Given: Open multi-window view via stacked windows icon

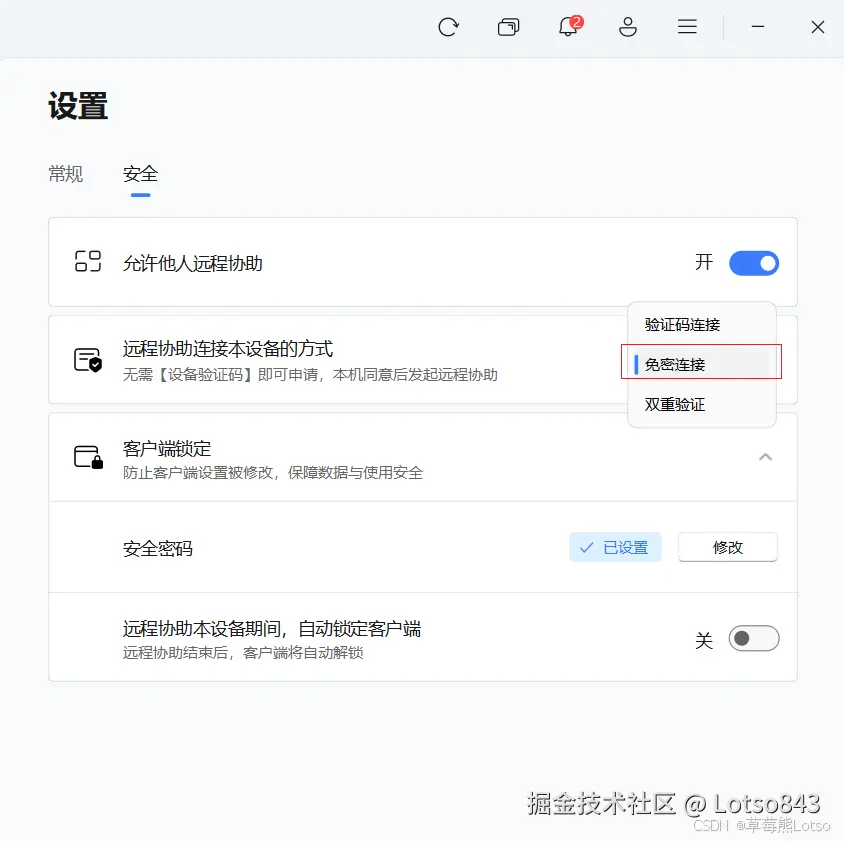Looking at the screenshot, I should coord(508,27).
